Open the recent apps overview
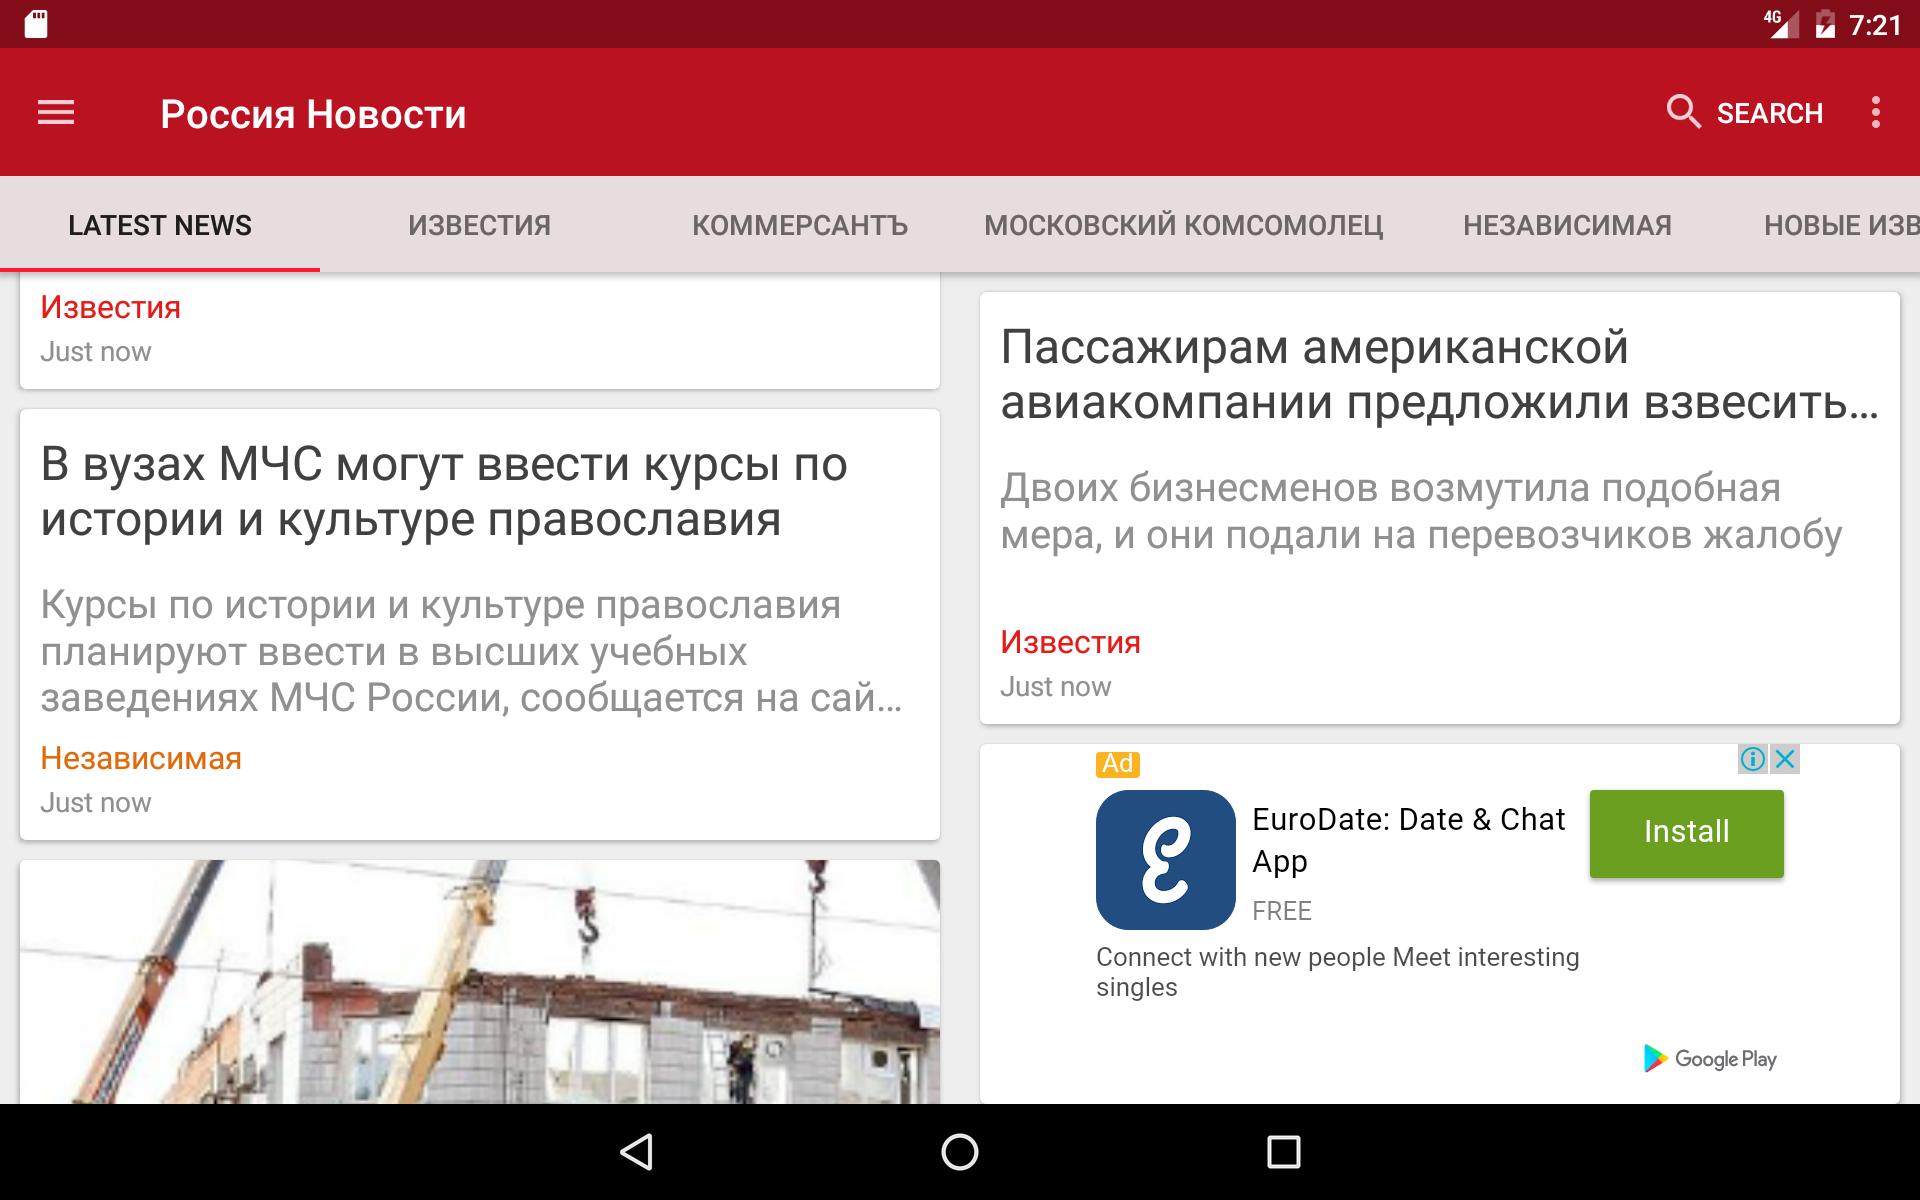 point(1283,1152)
